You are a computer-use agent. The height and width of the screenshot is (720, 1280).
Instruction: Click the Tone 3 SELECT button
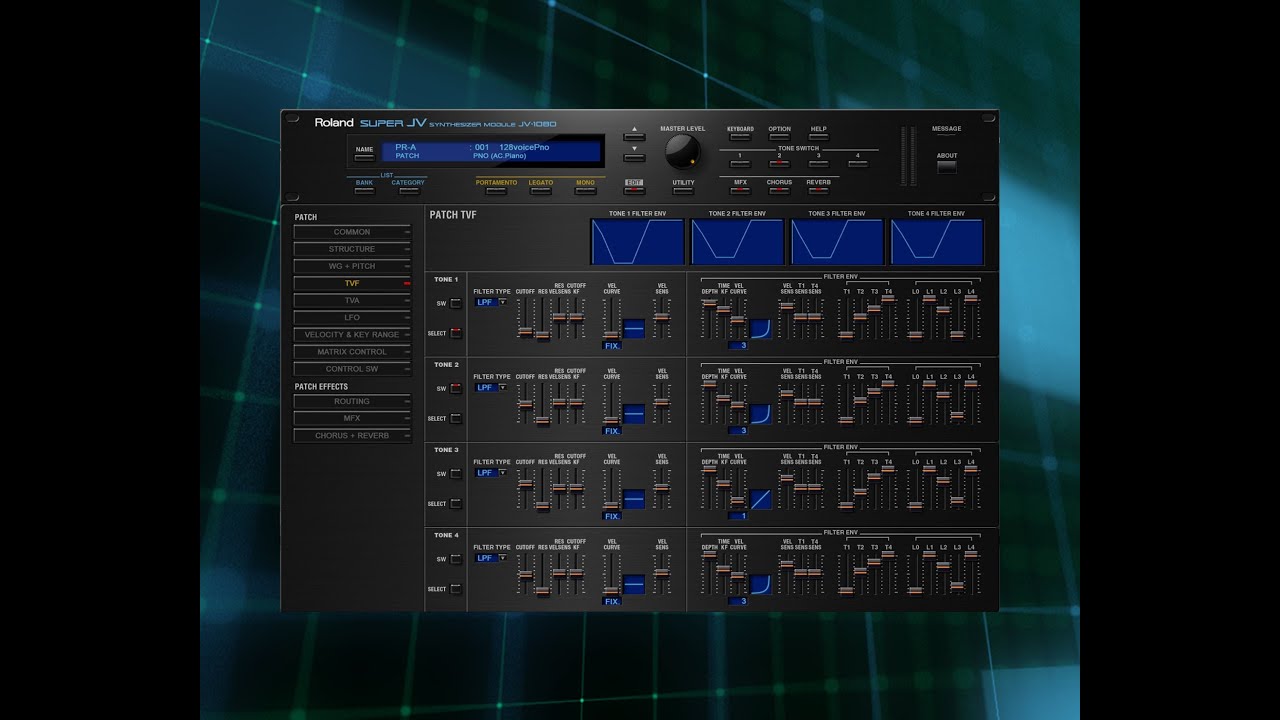coord(456,504)
